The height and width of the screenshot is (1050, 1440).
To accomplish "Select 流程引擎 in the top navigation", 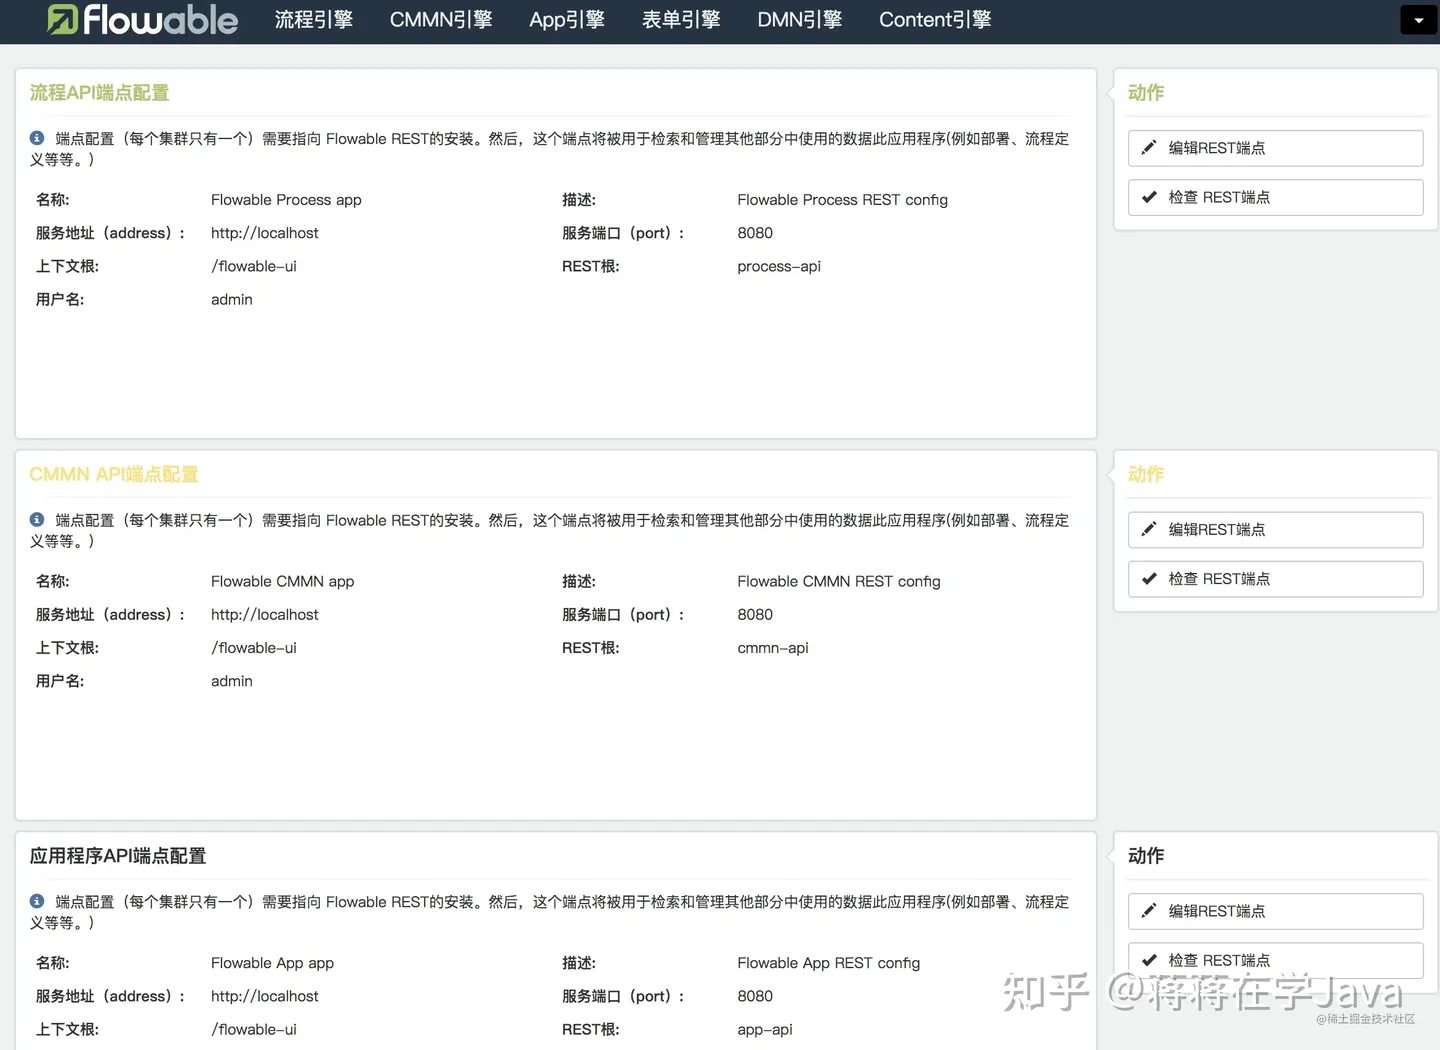I will tap(314, 20).
